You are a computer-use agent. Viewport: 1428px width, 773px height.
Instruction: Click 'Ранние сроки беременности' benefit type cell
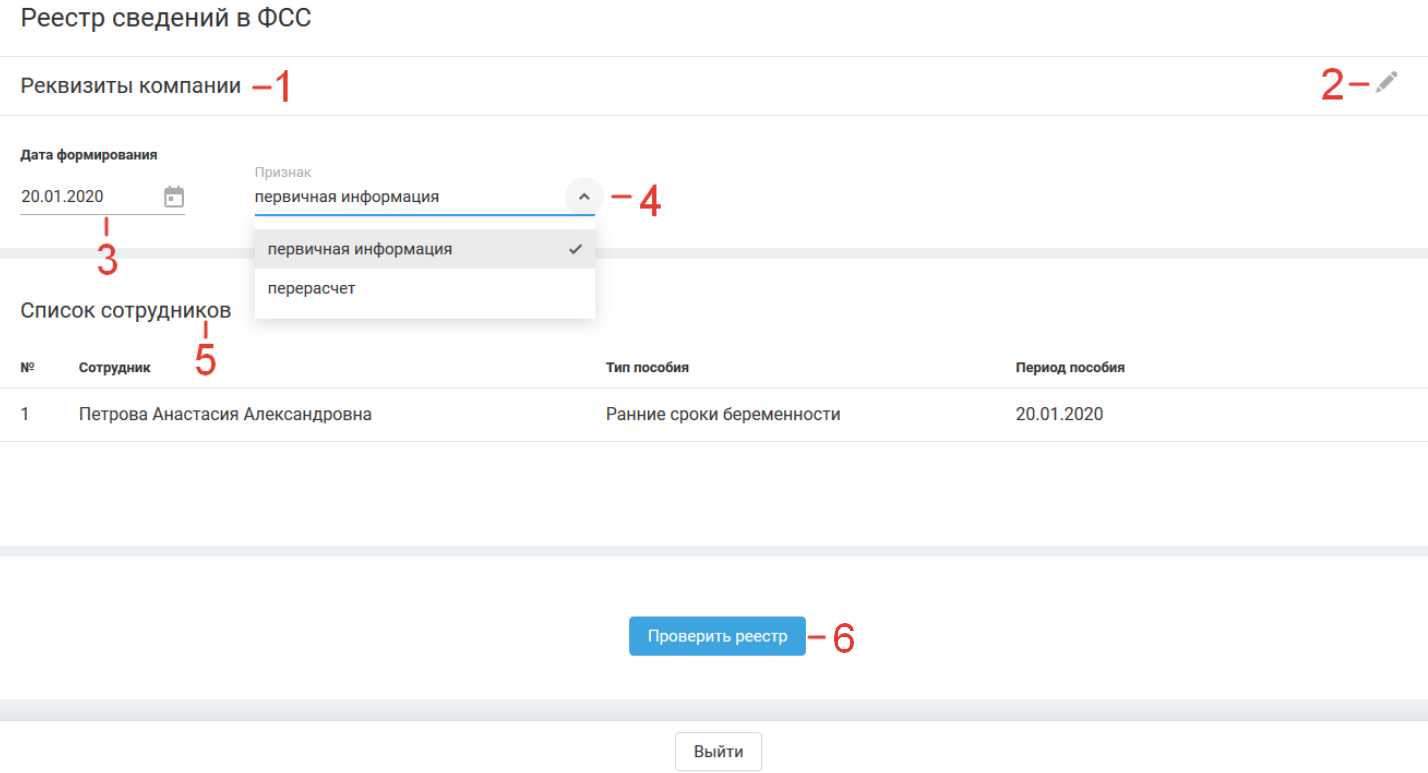coord(723,414)
